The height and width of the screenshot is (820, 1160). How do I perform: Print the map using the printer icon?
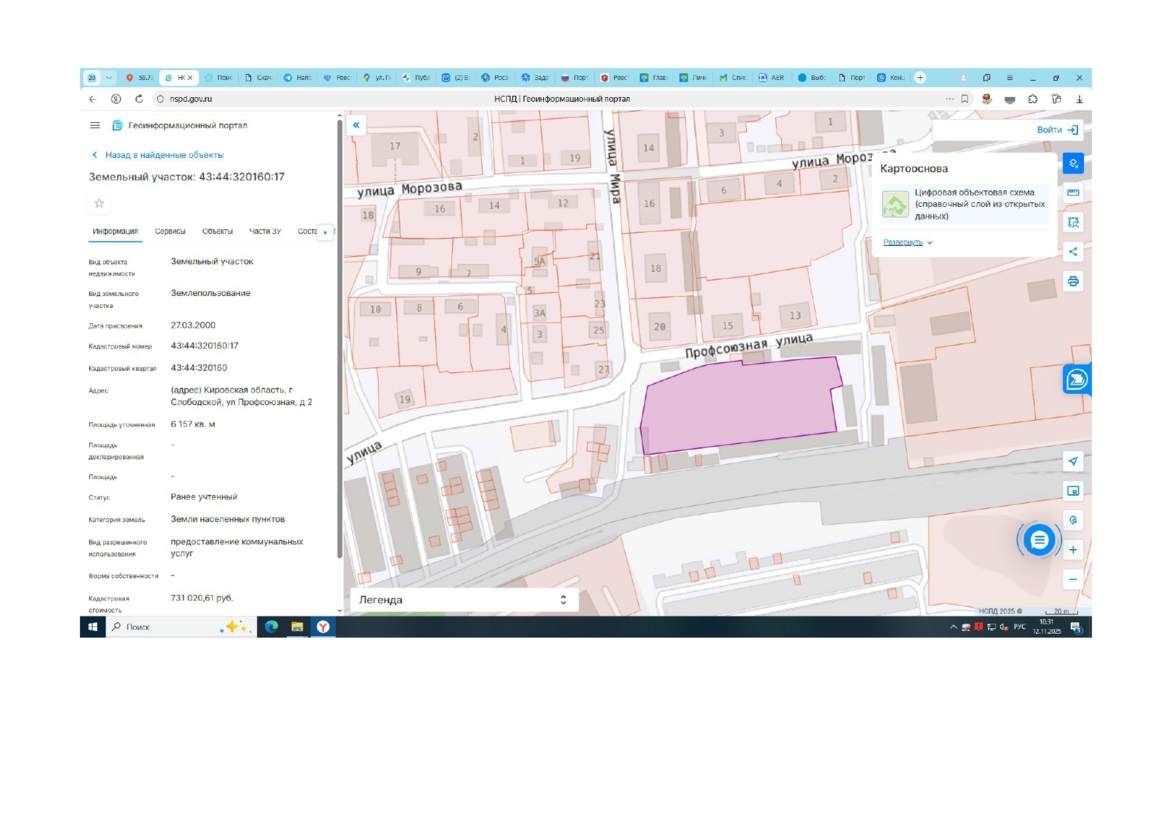pyautogui.click(x=1073, y=281)
